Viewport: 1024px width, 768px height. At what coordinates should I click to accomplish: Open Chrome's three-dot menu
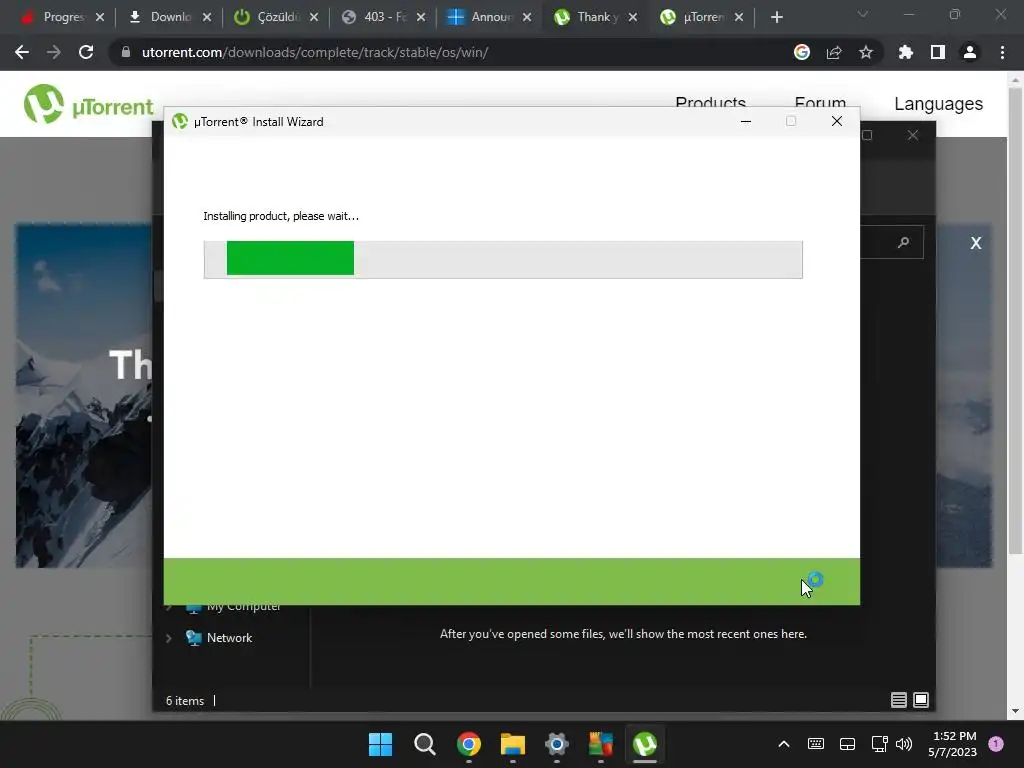pyautogui.click(x=1002, y=52)
